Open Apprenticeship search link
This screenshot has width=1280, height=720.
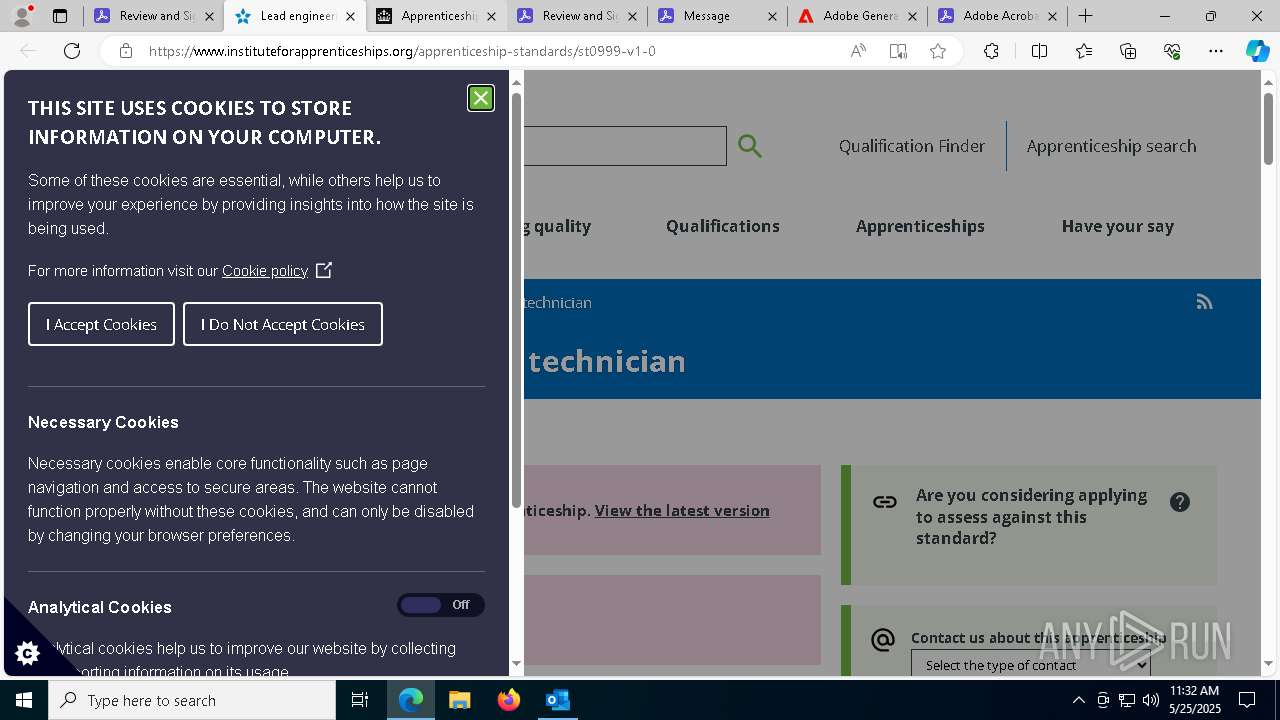(1111, 146)
